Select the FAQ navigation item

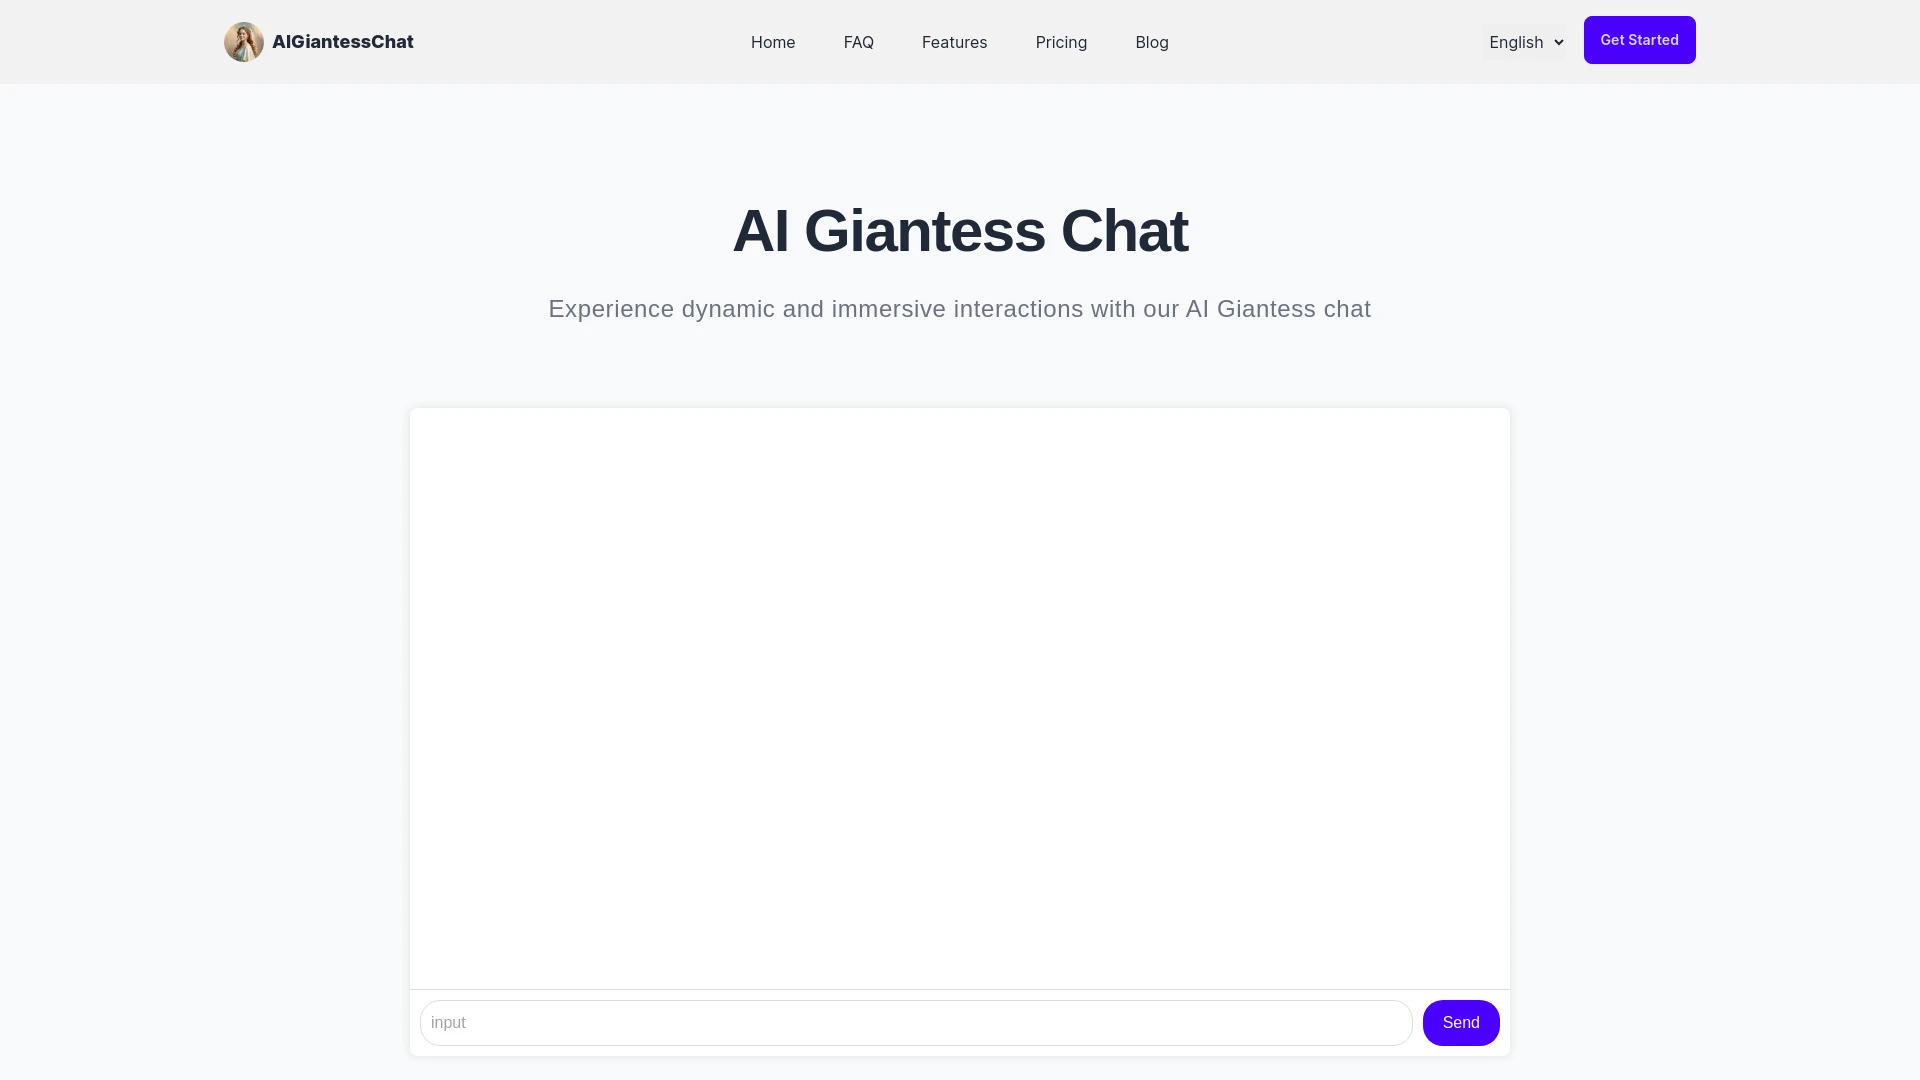coord(858,41)
